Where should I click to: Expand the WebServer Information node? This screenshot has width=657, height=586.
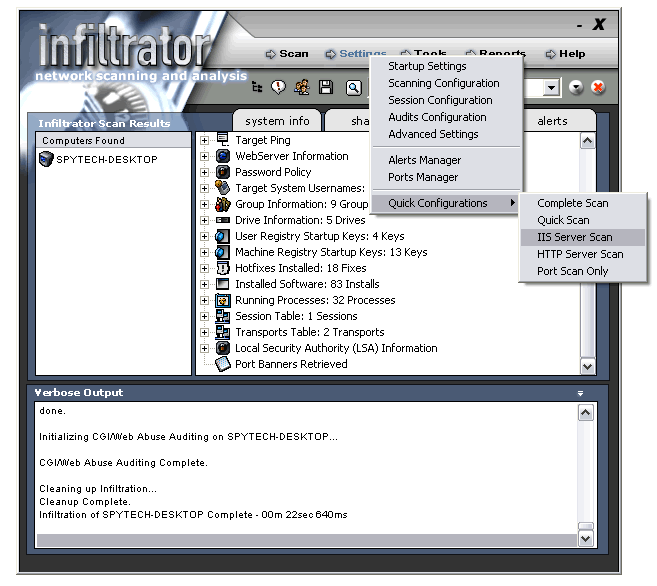point(204,156)
